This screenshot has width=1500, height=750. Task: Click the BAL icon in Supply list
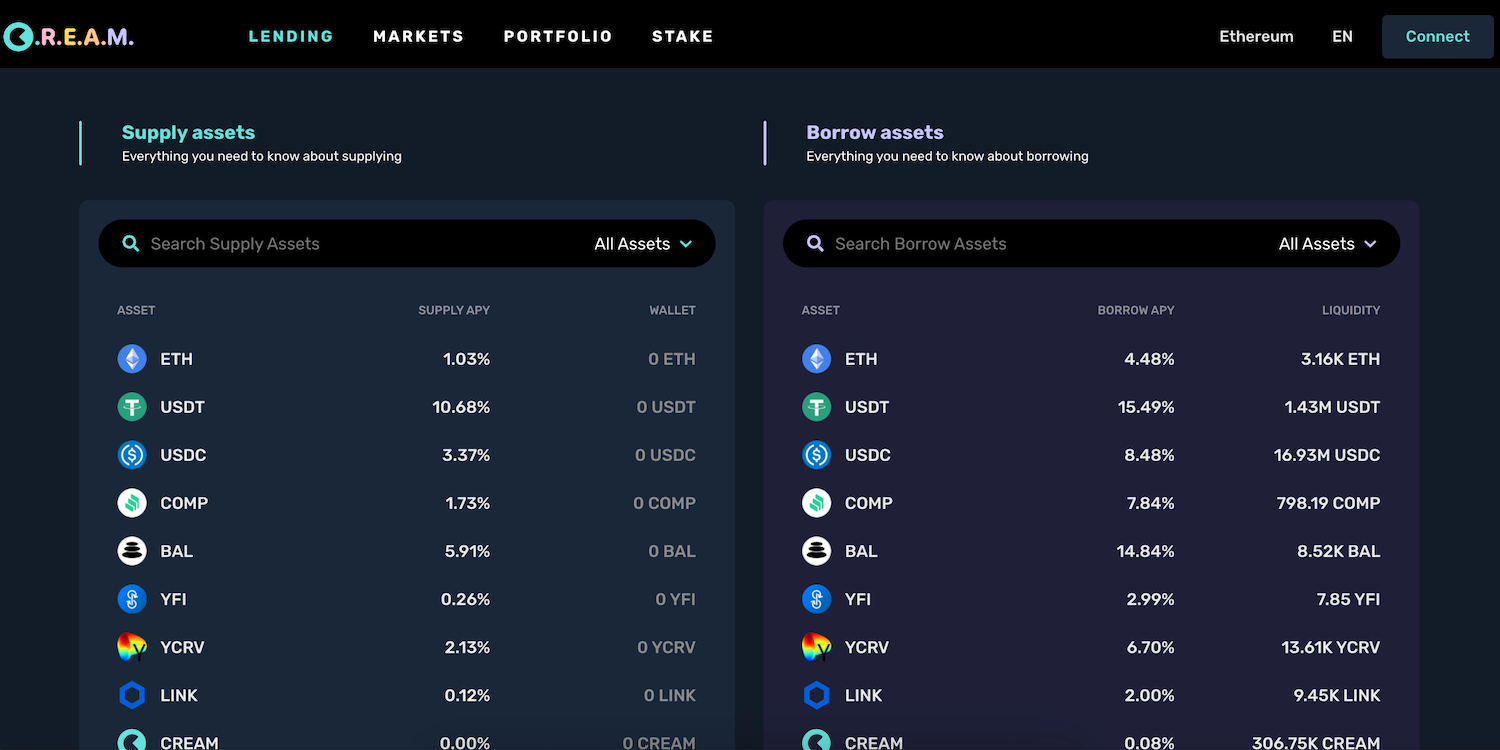point(132,551)
